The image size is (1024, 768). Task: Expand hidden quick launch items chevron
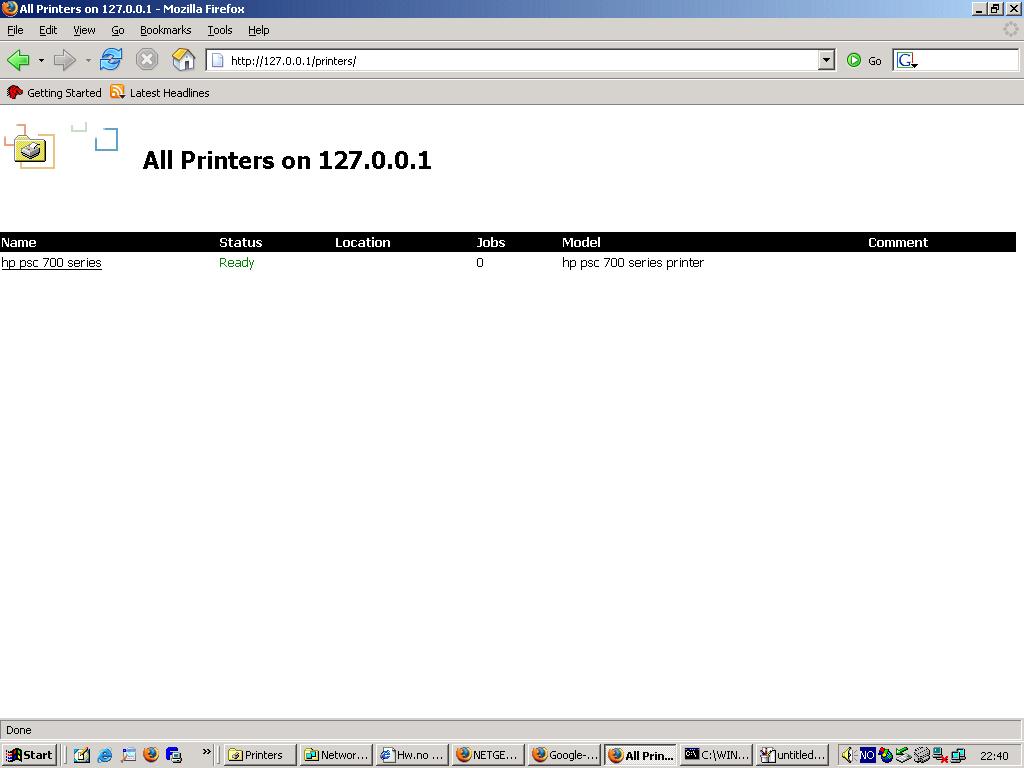[206, 752]
